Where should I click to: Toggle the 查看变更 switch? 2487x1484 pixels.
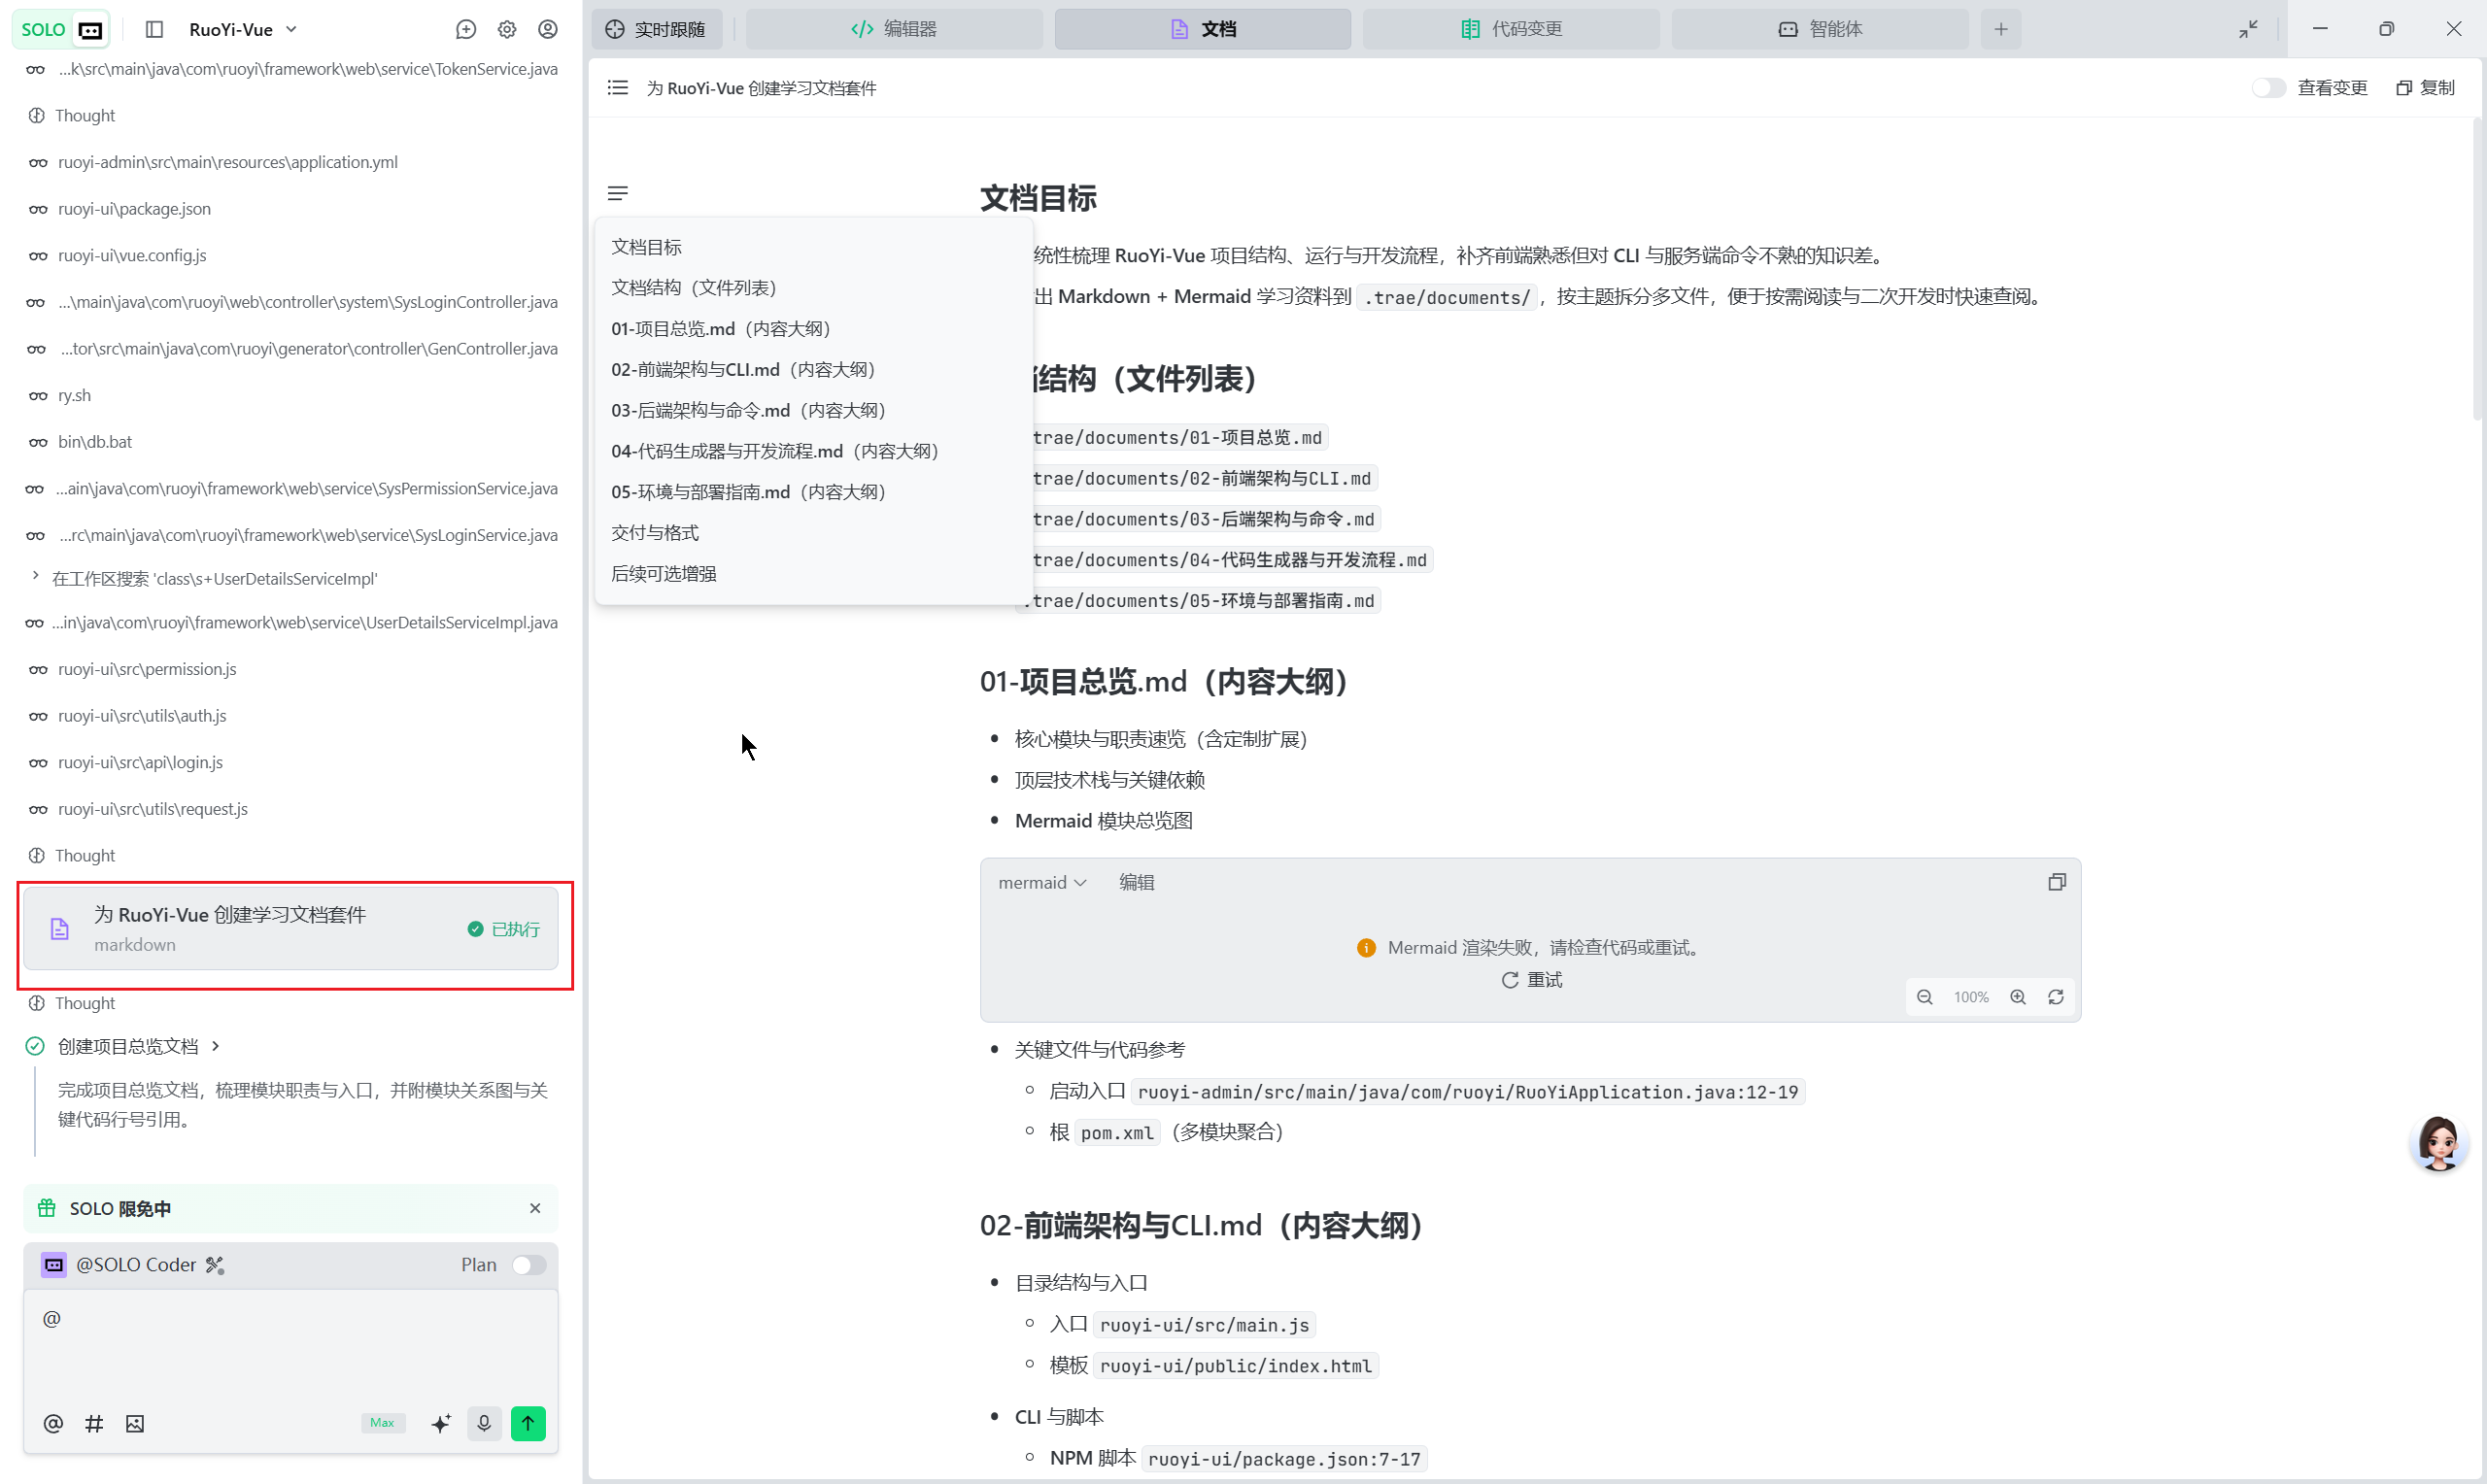(x=2267, y=88)
